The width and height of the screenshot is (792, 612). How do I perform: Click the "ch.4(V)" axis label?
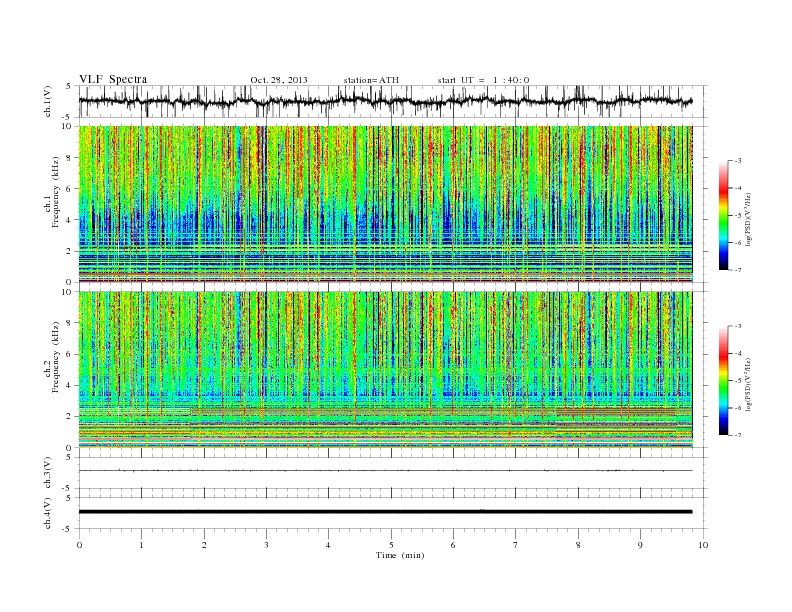coord(48,513)
